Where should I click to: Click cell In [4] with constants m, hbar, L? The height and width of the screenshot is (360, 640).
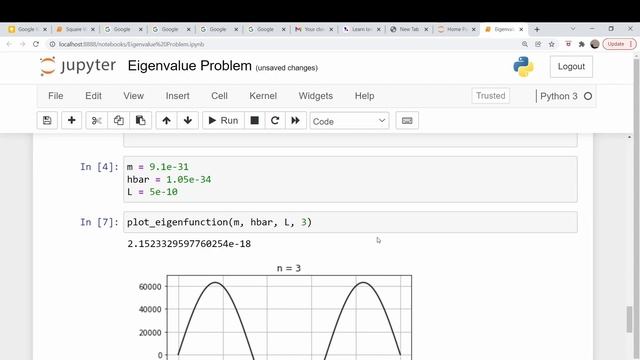(350, 179)
